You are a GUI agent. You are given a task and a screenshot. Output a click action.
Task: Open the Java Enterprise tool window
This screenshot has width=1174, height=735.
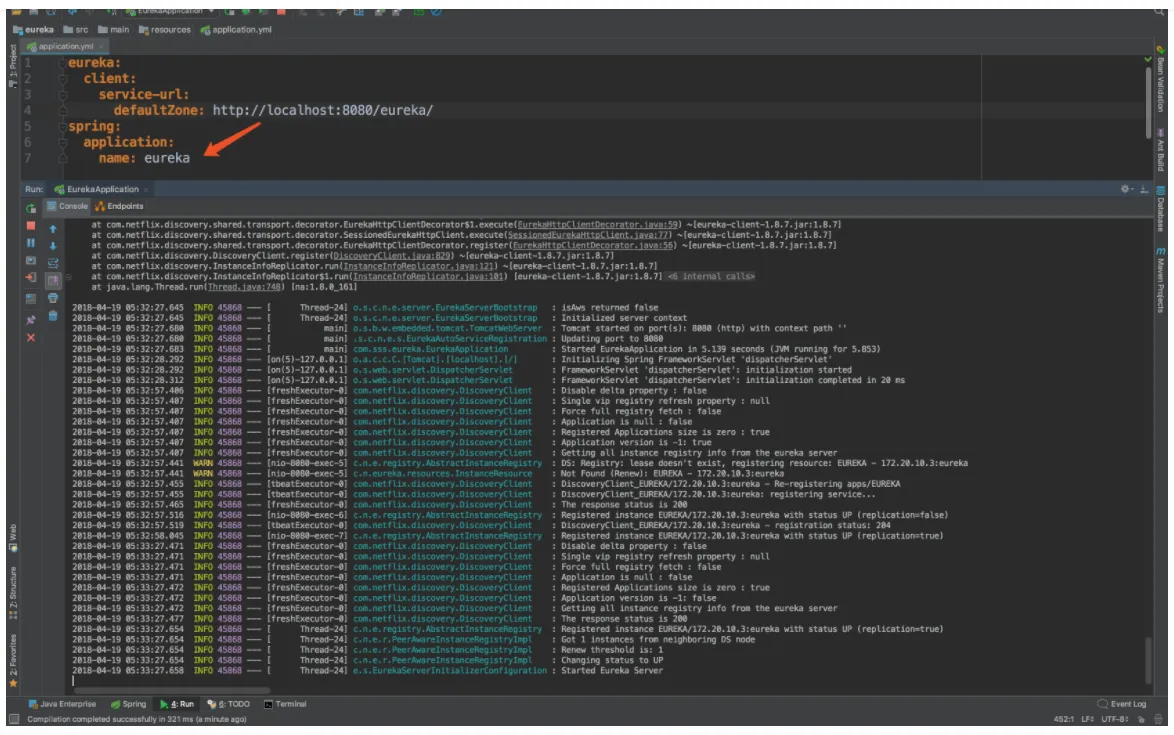tap(62, 704)
